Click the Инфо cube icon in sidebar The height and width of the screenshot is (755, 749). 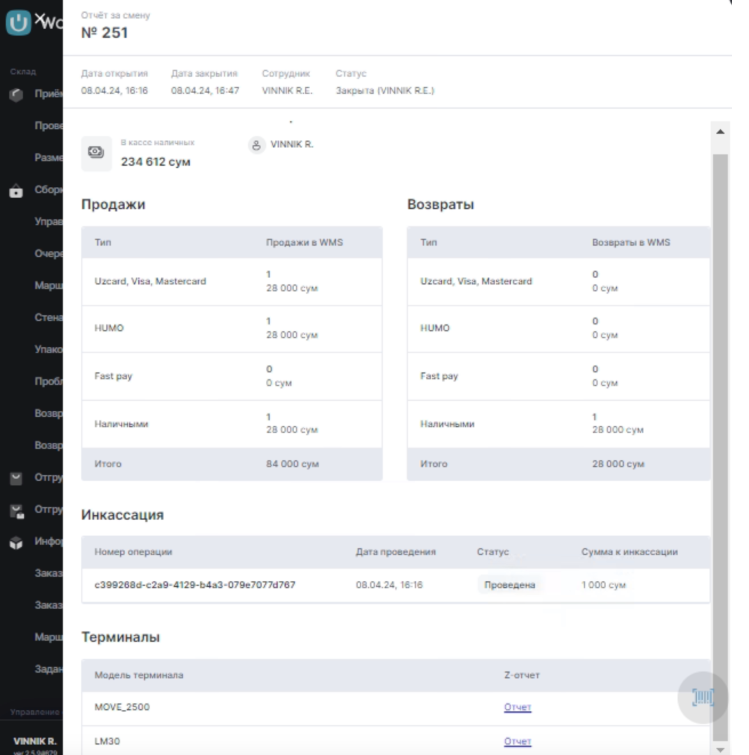point(16,543)
